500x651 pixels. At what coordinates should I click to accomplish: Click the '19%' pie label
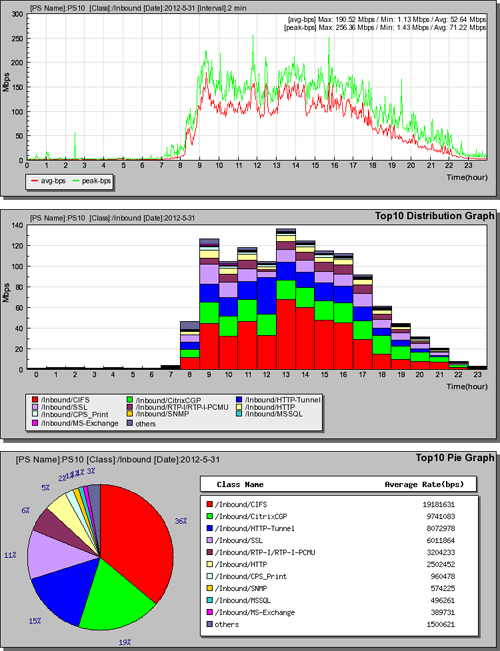(x=125, y=642)
